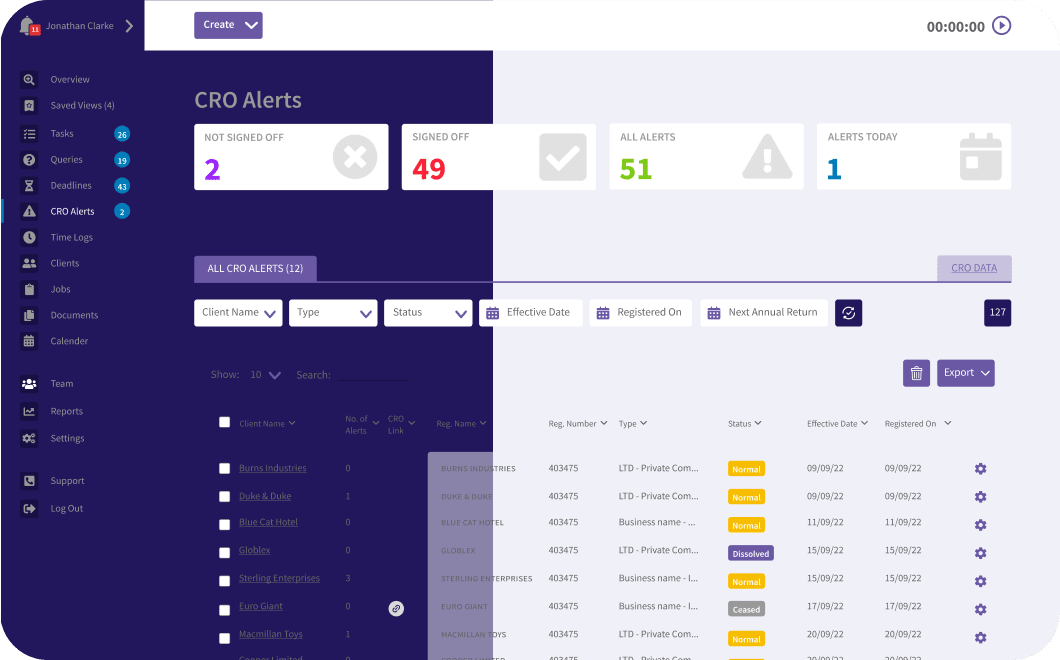Pick an Effective Date filter

click(x=531, y=313)
